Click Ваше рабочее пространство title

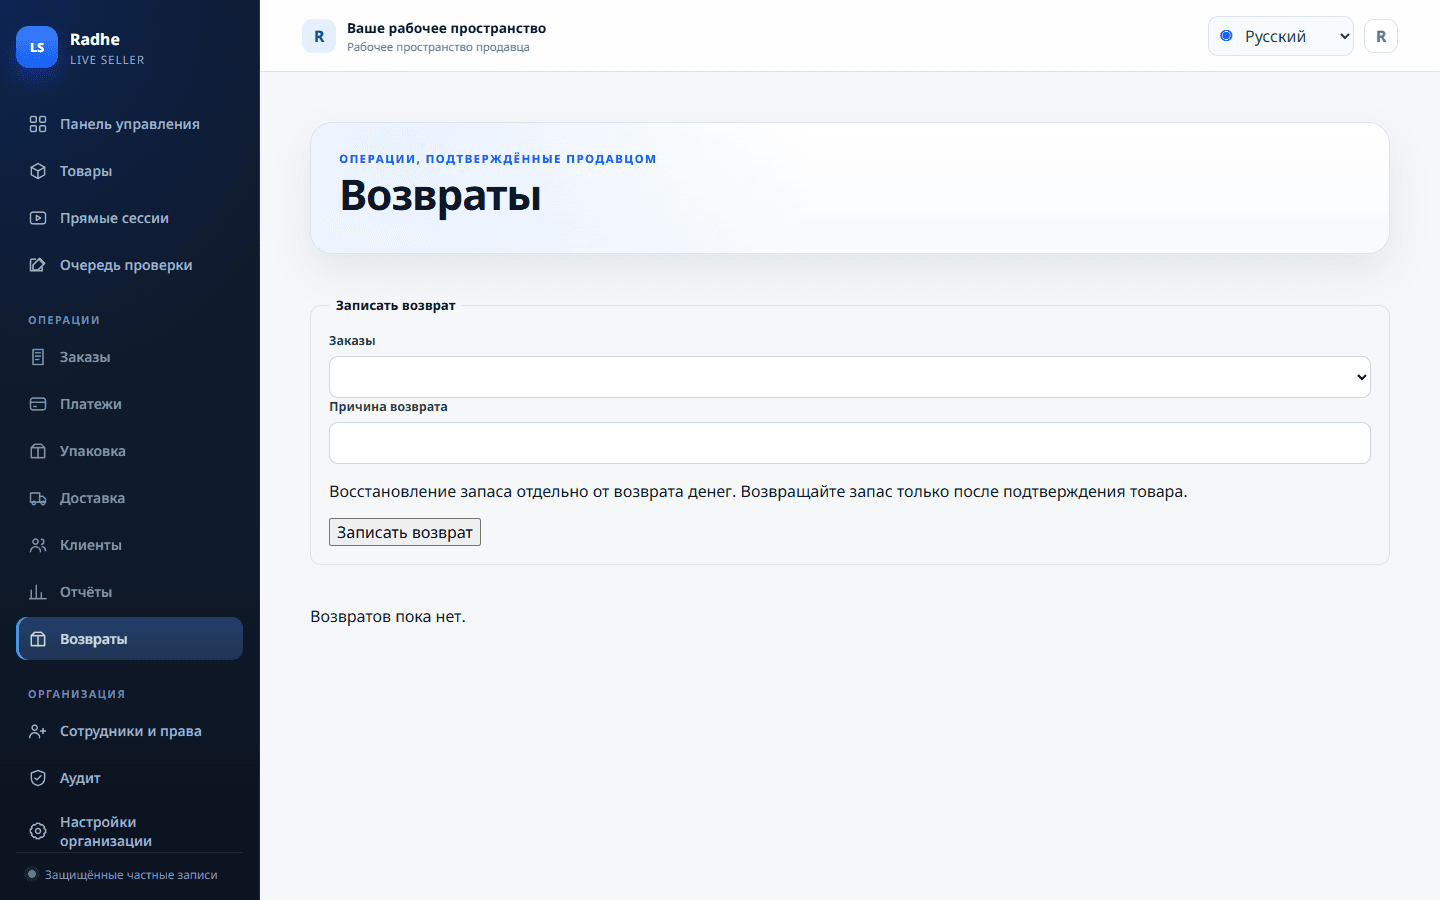coord(446,28)
